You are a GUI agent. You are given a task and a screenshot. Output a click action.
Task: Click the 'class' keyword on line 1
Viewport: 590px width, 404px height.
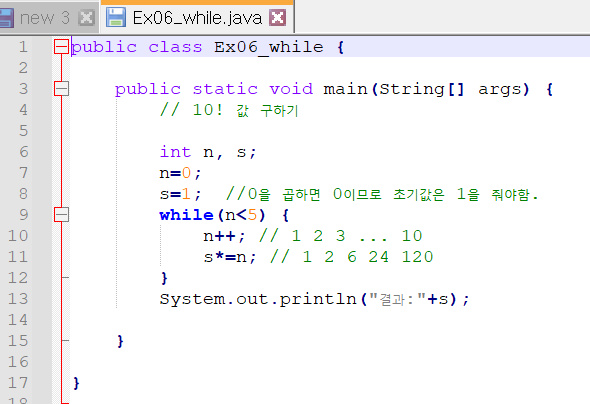coord(175,47)
